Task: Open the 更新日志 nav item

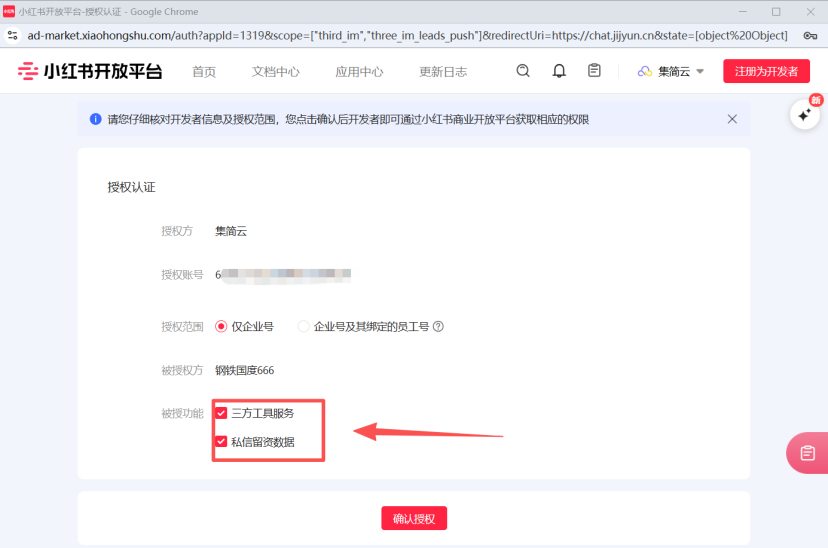Action: [x=444, y=72]
